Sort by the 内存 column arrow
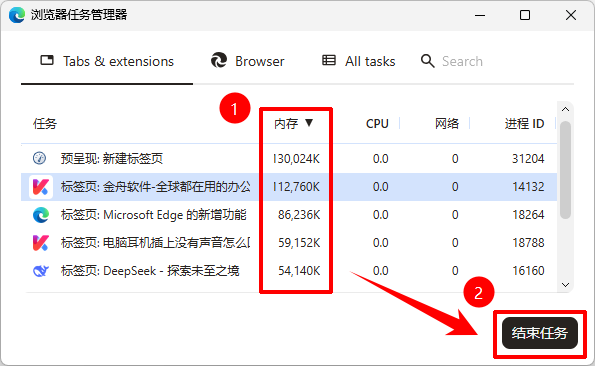This screenshot has width=595, height=366. tap(309, 123)
